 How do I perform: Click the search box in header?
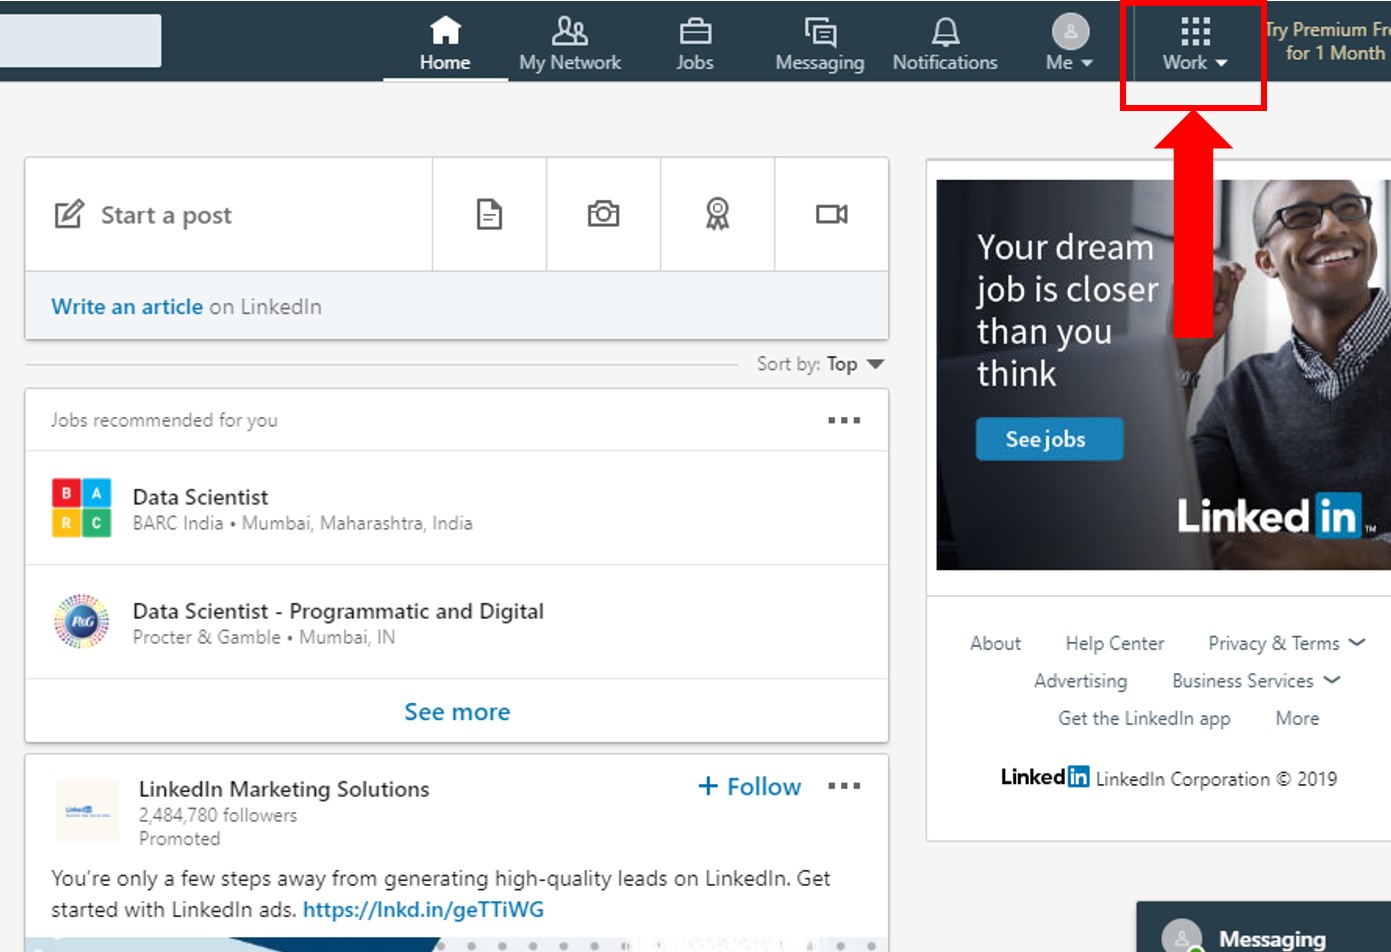click(80, 41)
